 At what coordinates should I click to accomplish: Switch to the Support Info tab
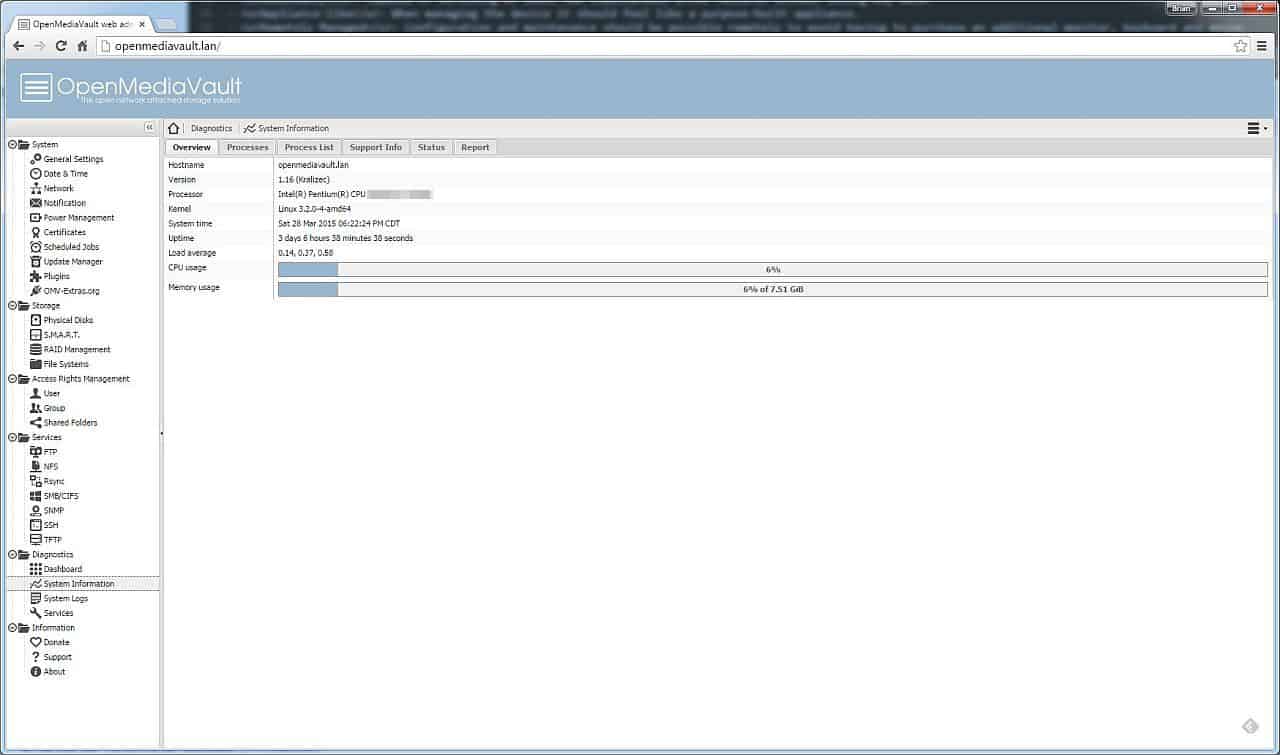[376, 147]
